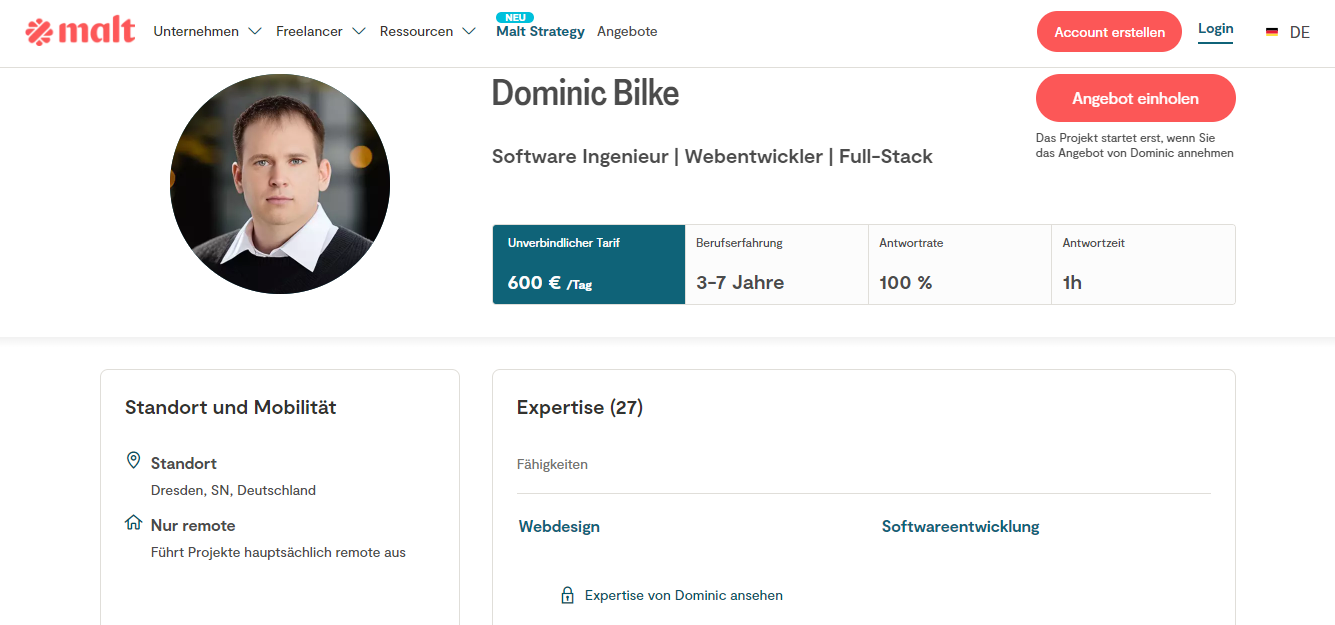Click the German flag icon

point(1272,32)
